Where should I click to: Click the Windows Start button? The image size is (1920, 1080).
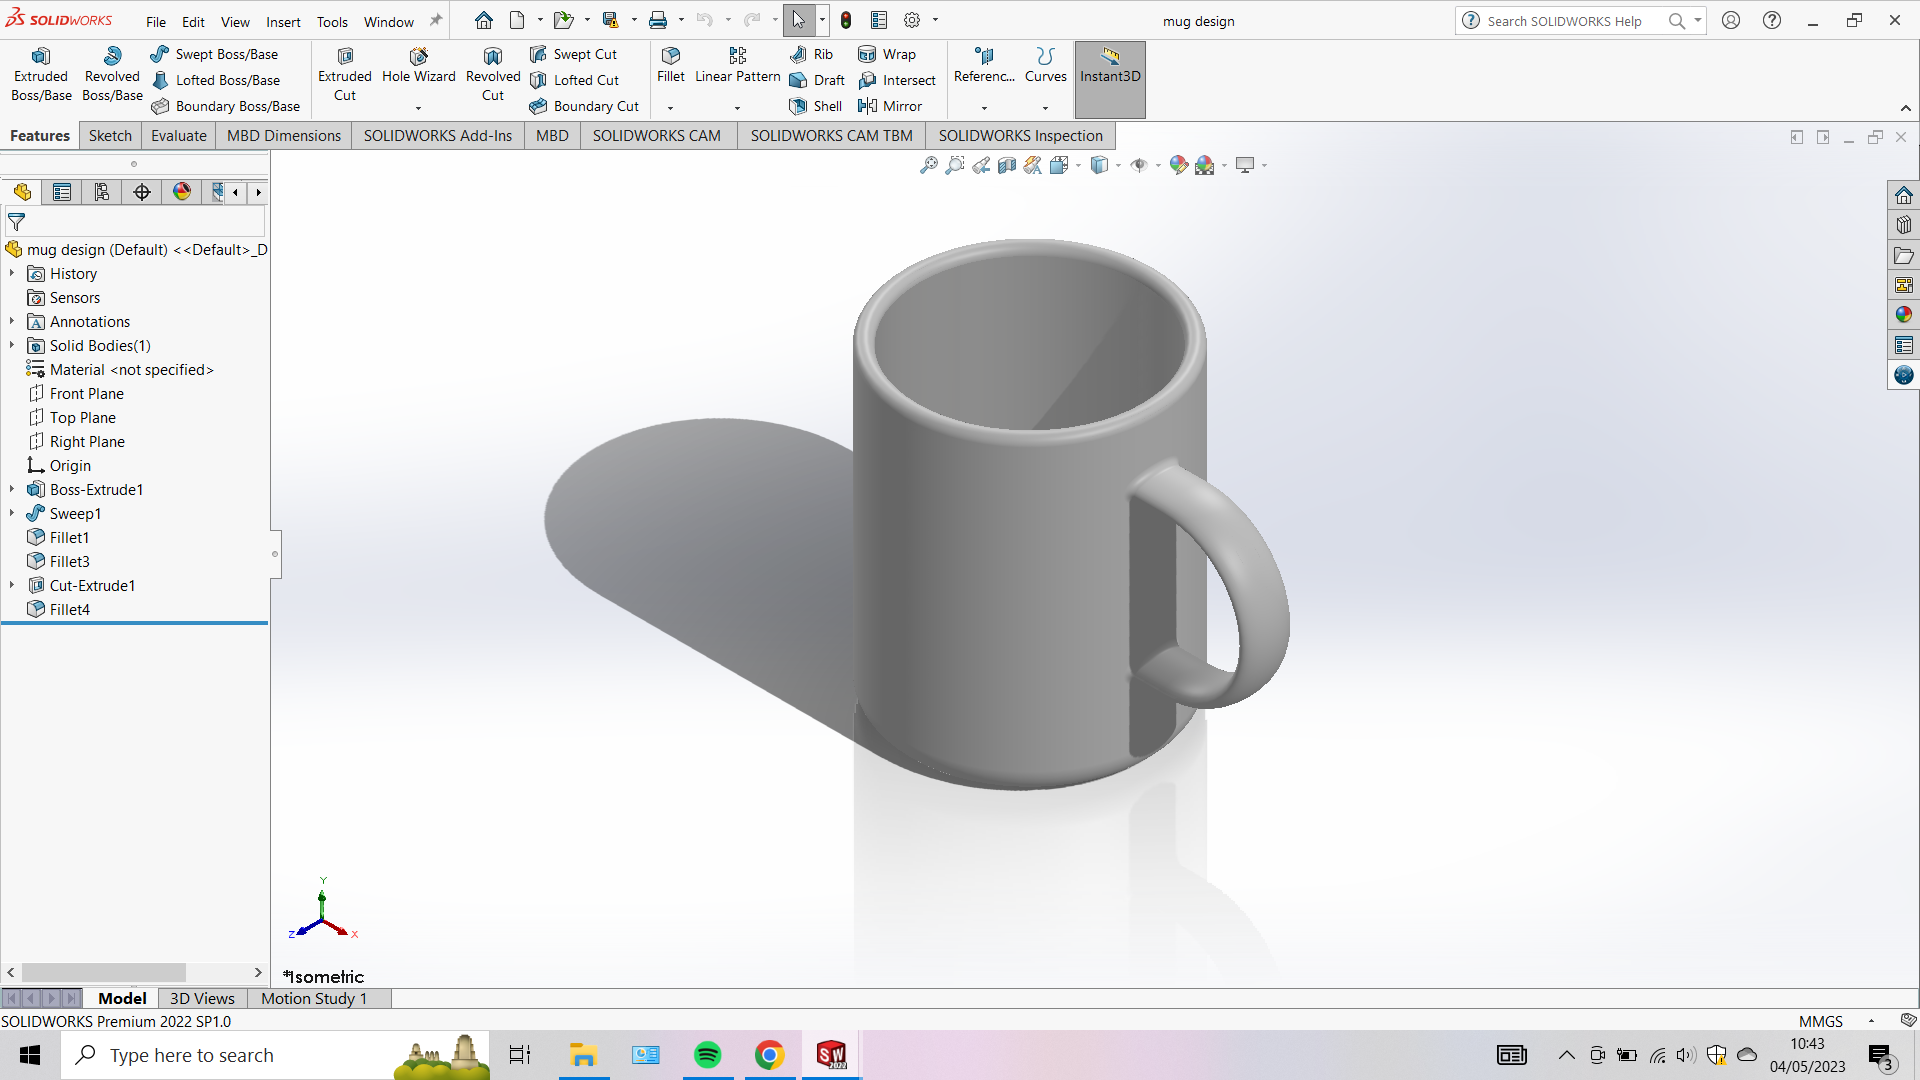click(30, 1055)
